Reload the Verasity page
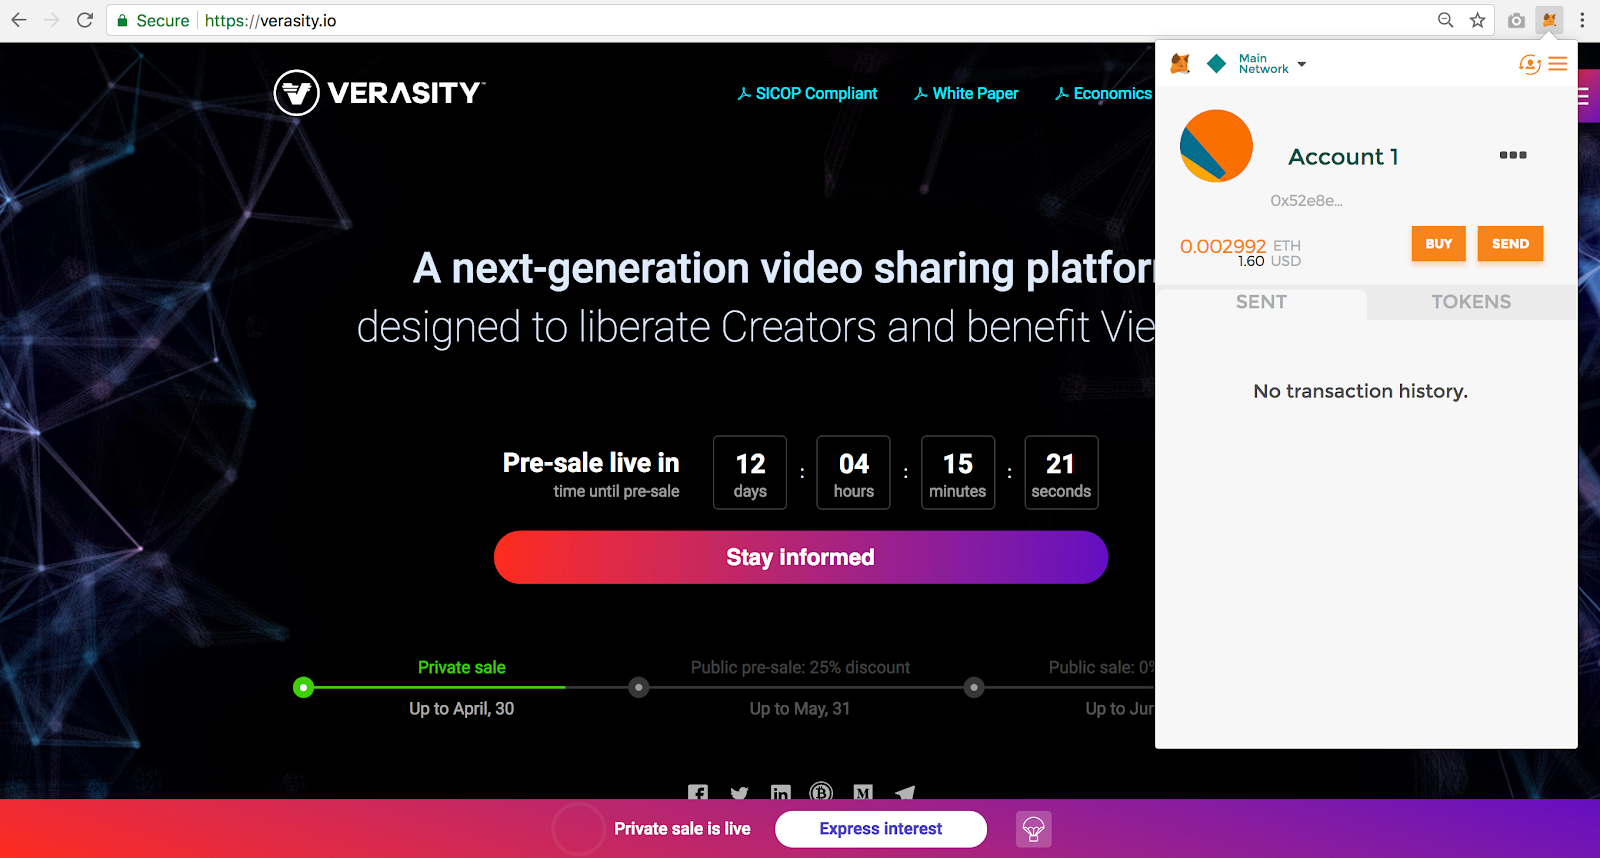 pyautogui.click(x=85, y=20)
